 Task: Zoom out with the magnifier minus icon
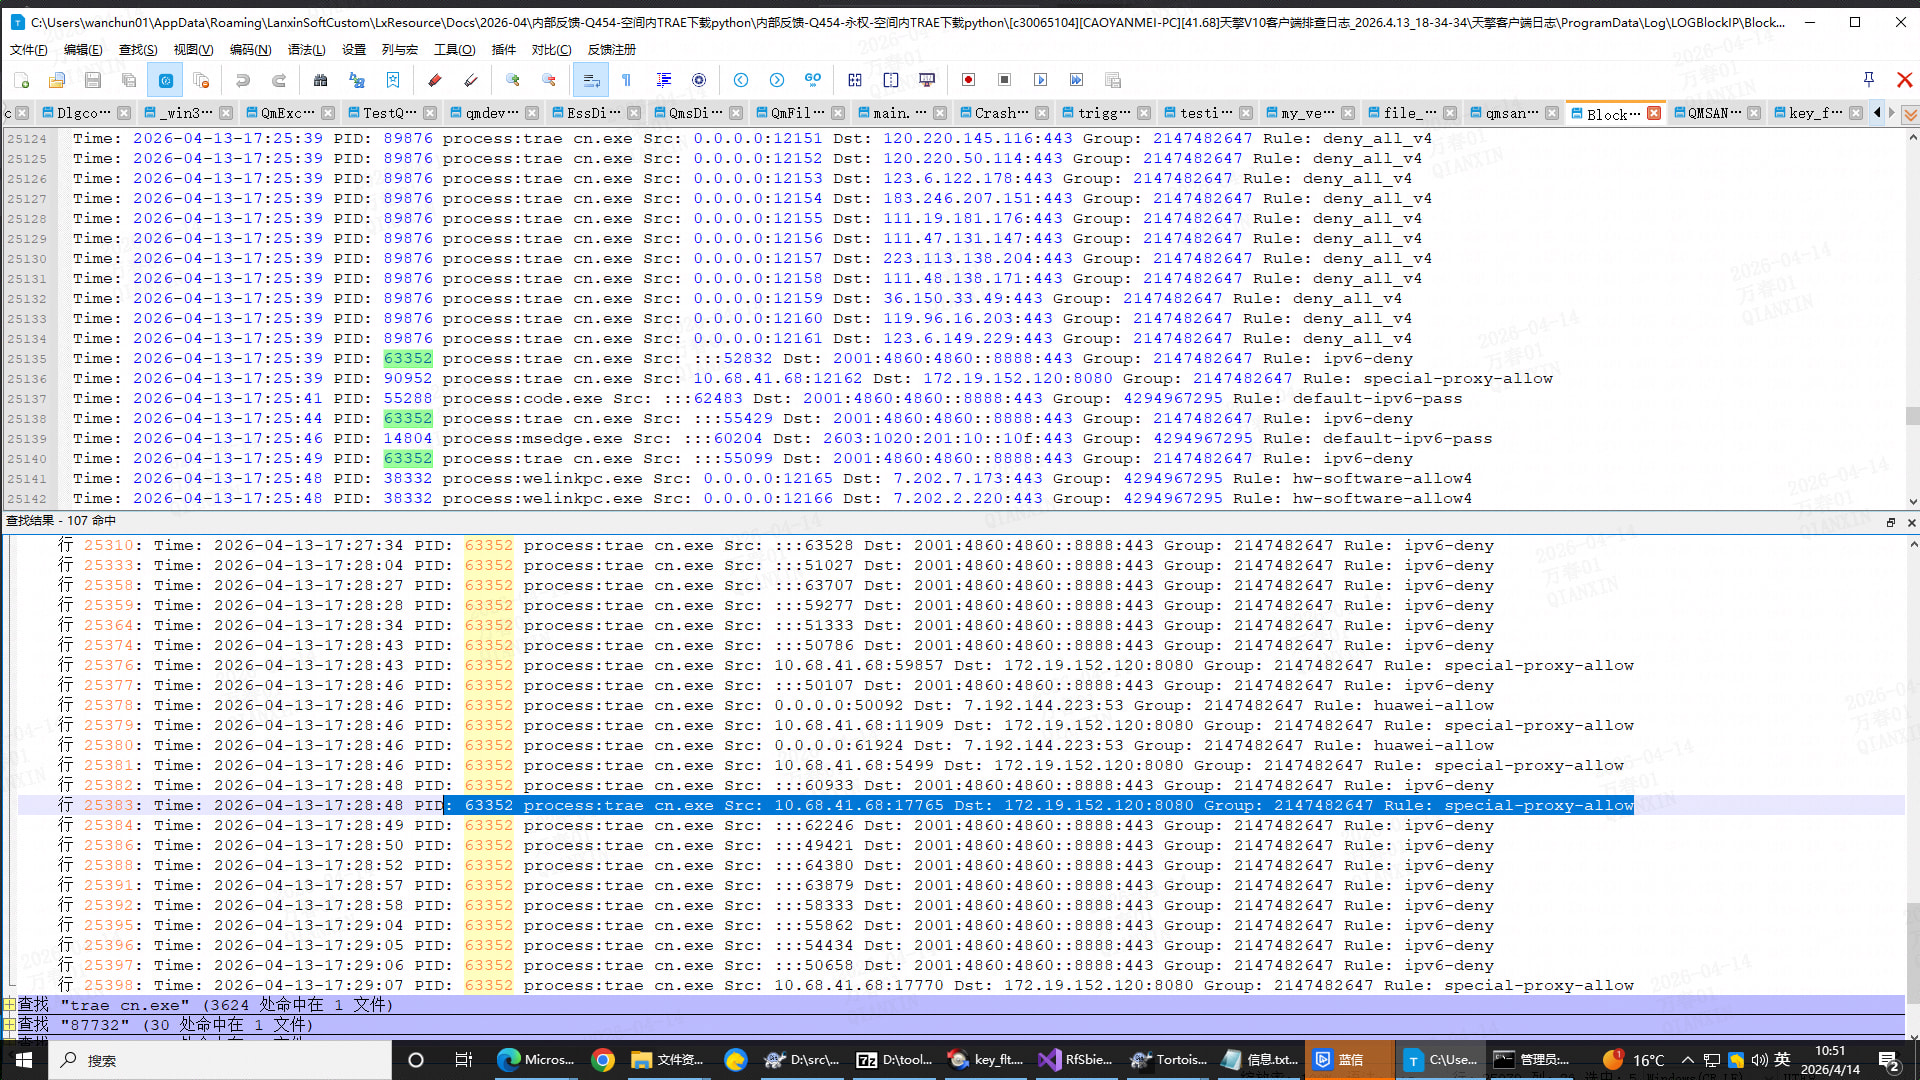tap(549, 80)
